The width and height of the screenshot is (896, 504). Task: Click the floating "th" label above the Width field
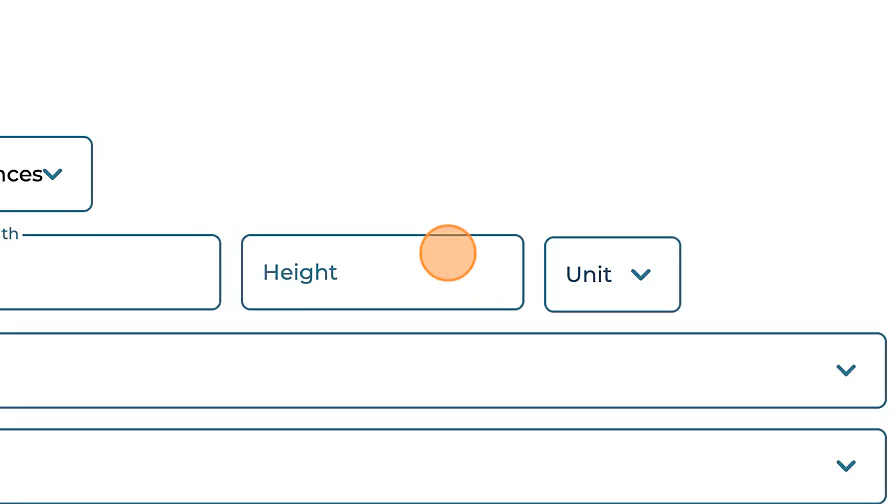pos(9,234)
